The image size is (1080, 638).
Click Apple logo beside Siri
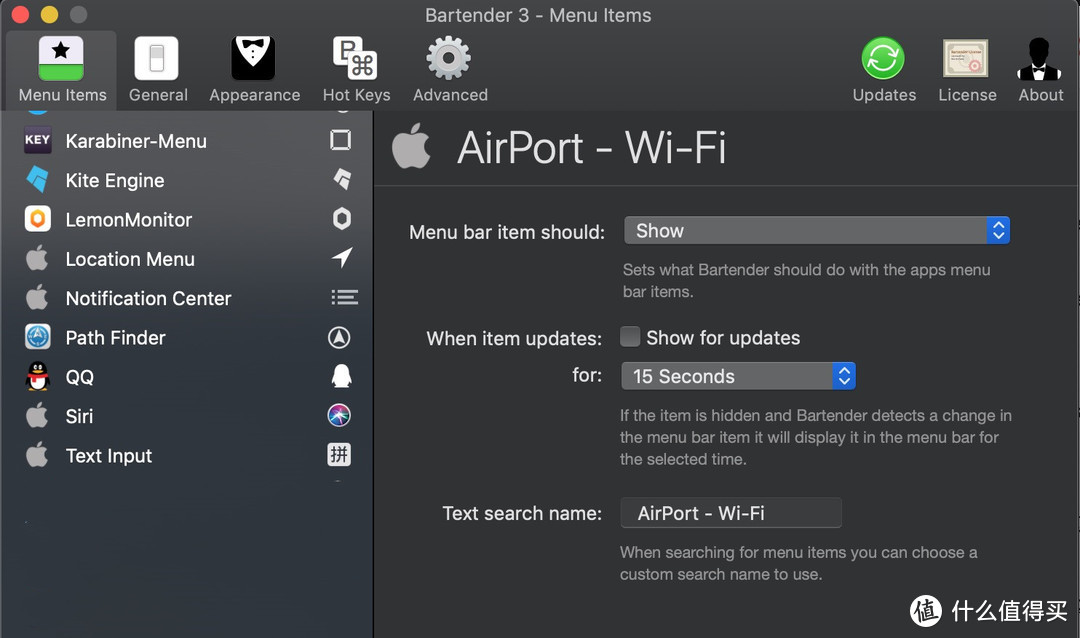(x=37, y=415)
